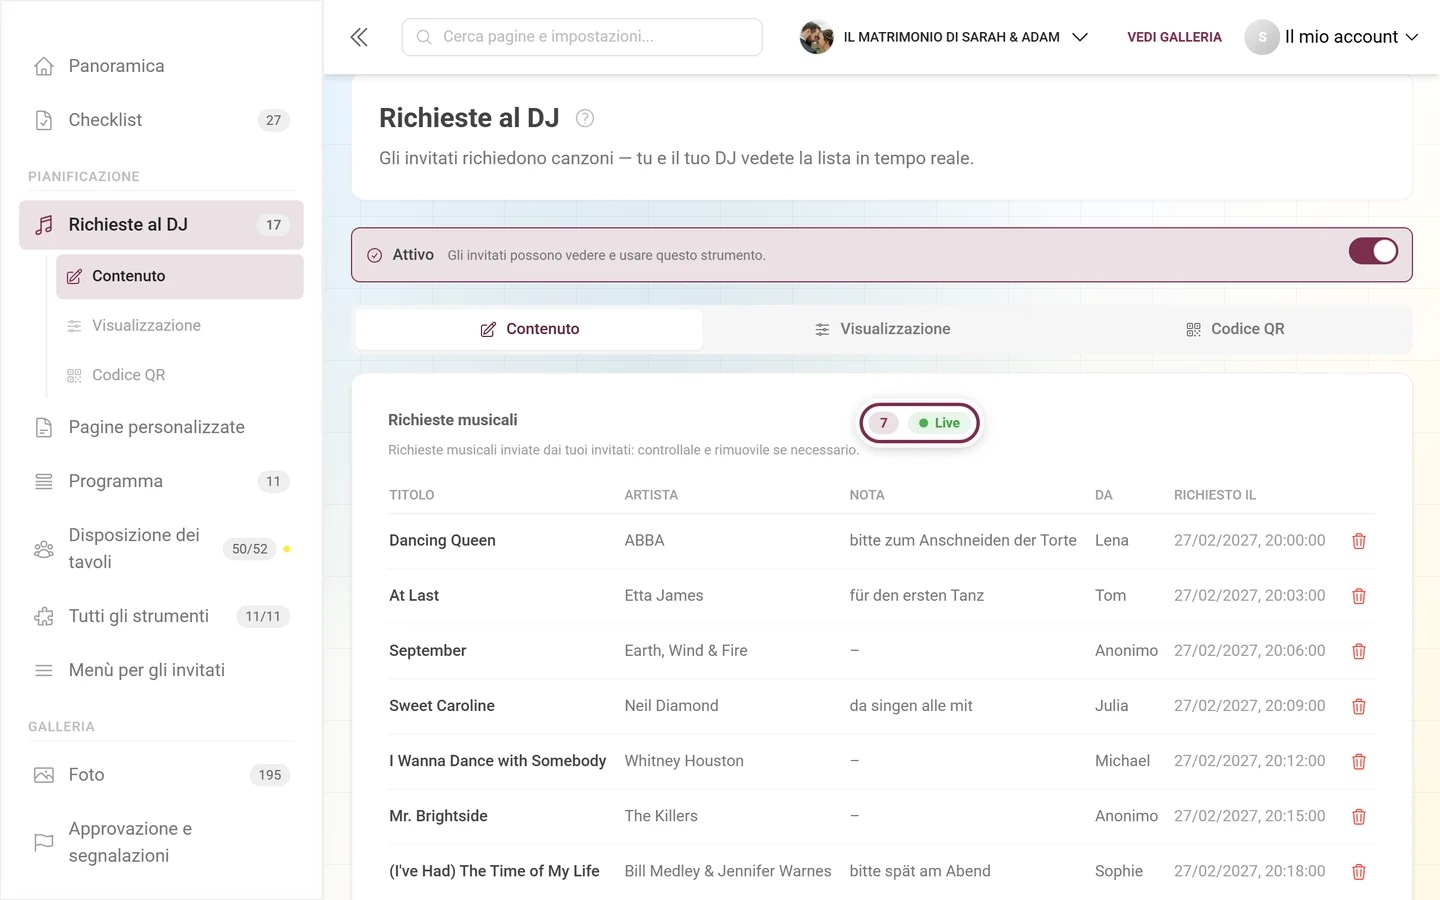This screenshot has height=900, width=1440.
Task: Switch to the Visualizzazione tab
Action: tap(882, 329)
